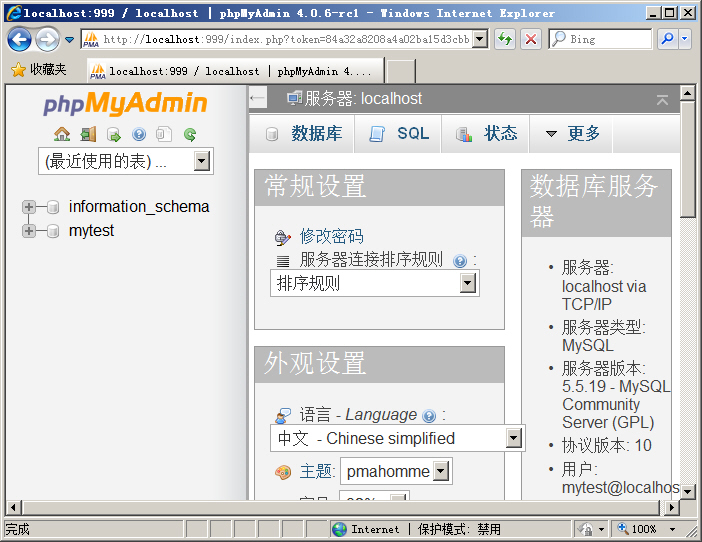Click mytest database cylinder icon
The height and width of the screenshot is (542, 702).
point(53,231)
